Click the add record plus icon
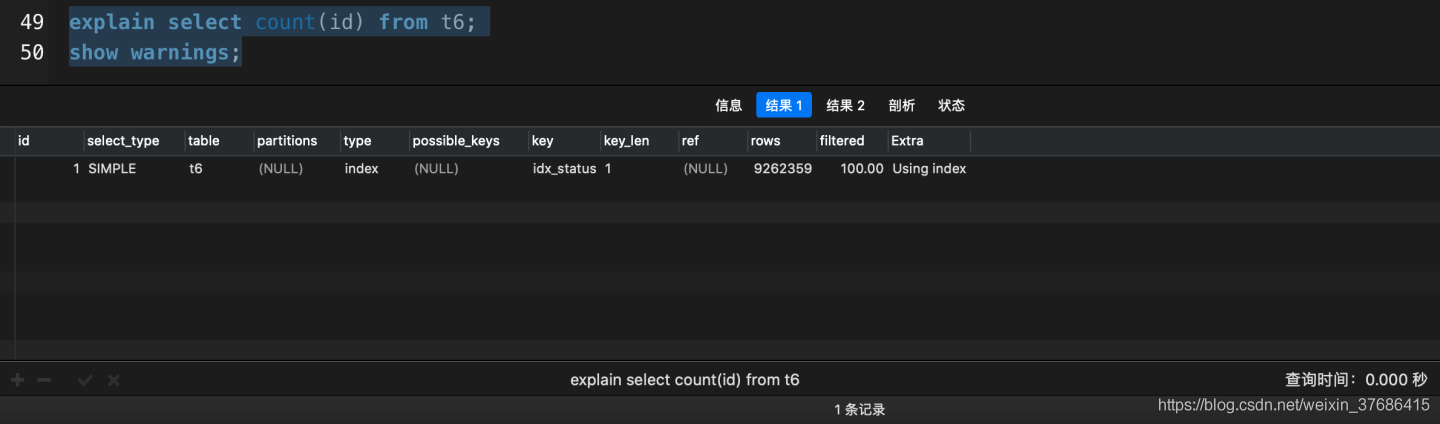Screen dimensions: 1440x424 (x=17, y=380)
